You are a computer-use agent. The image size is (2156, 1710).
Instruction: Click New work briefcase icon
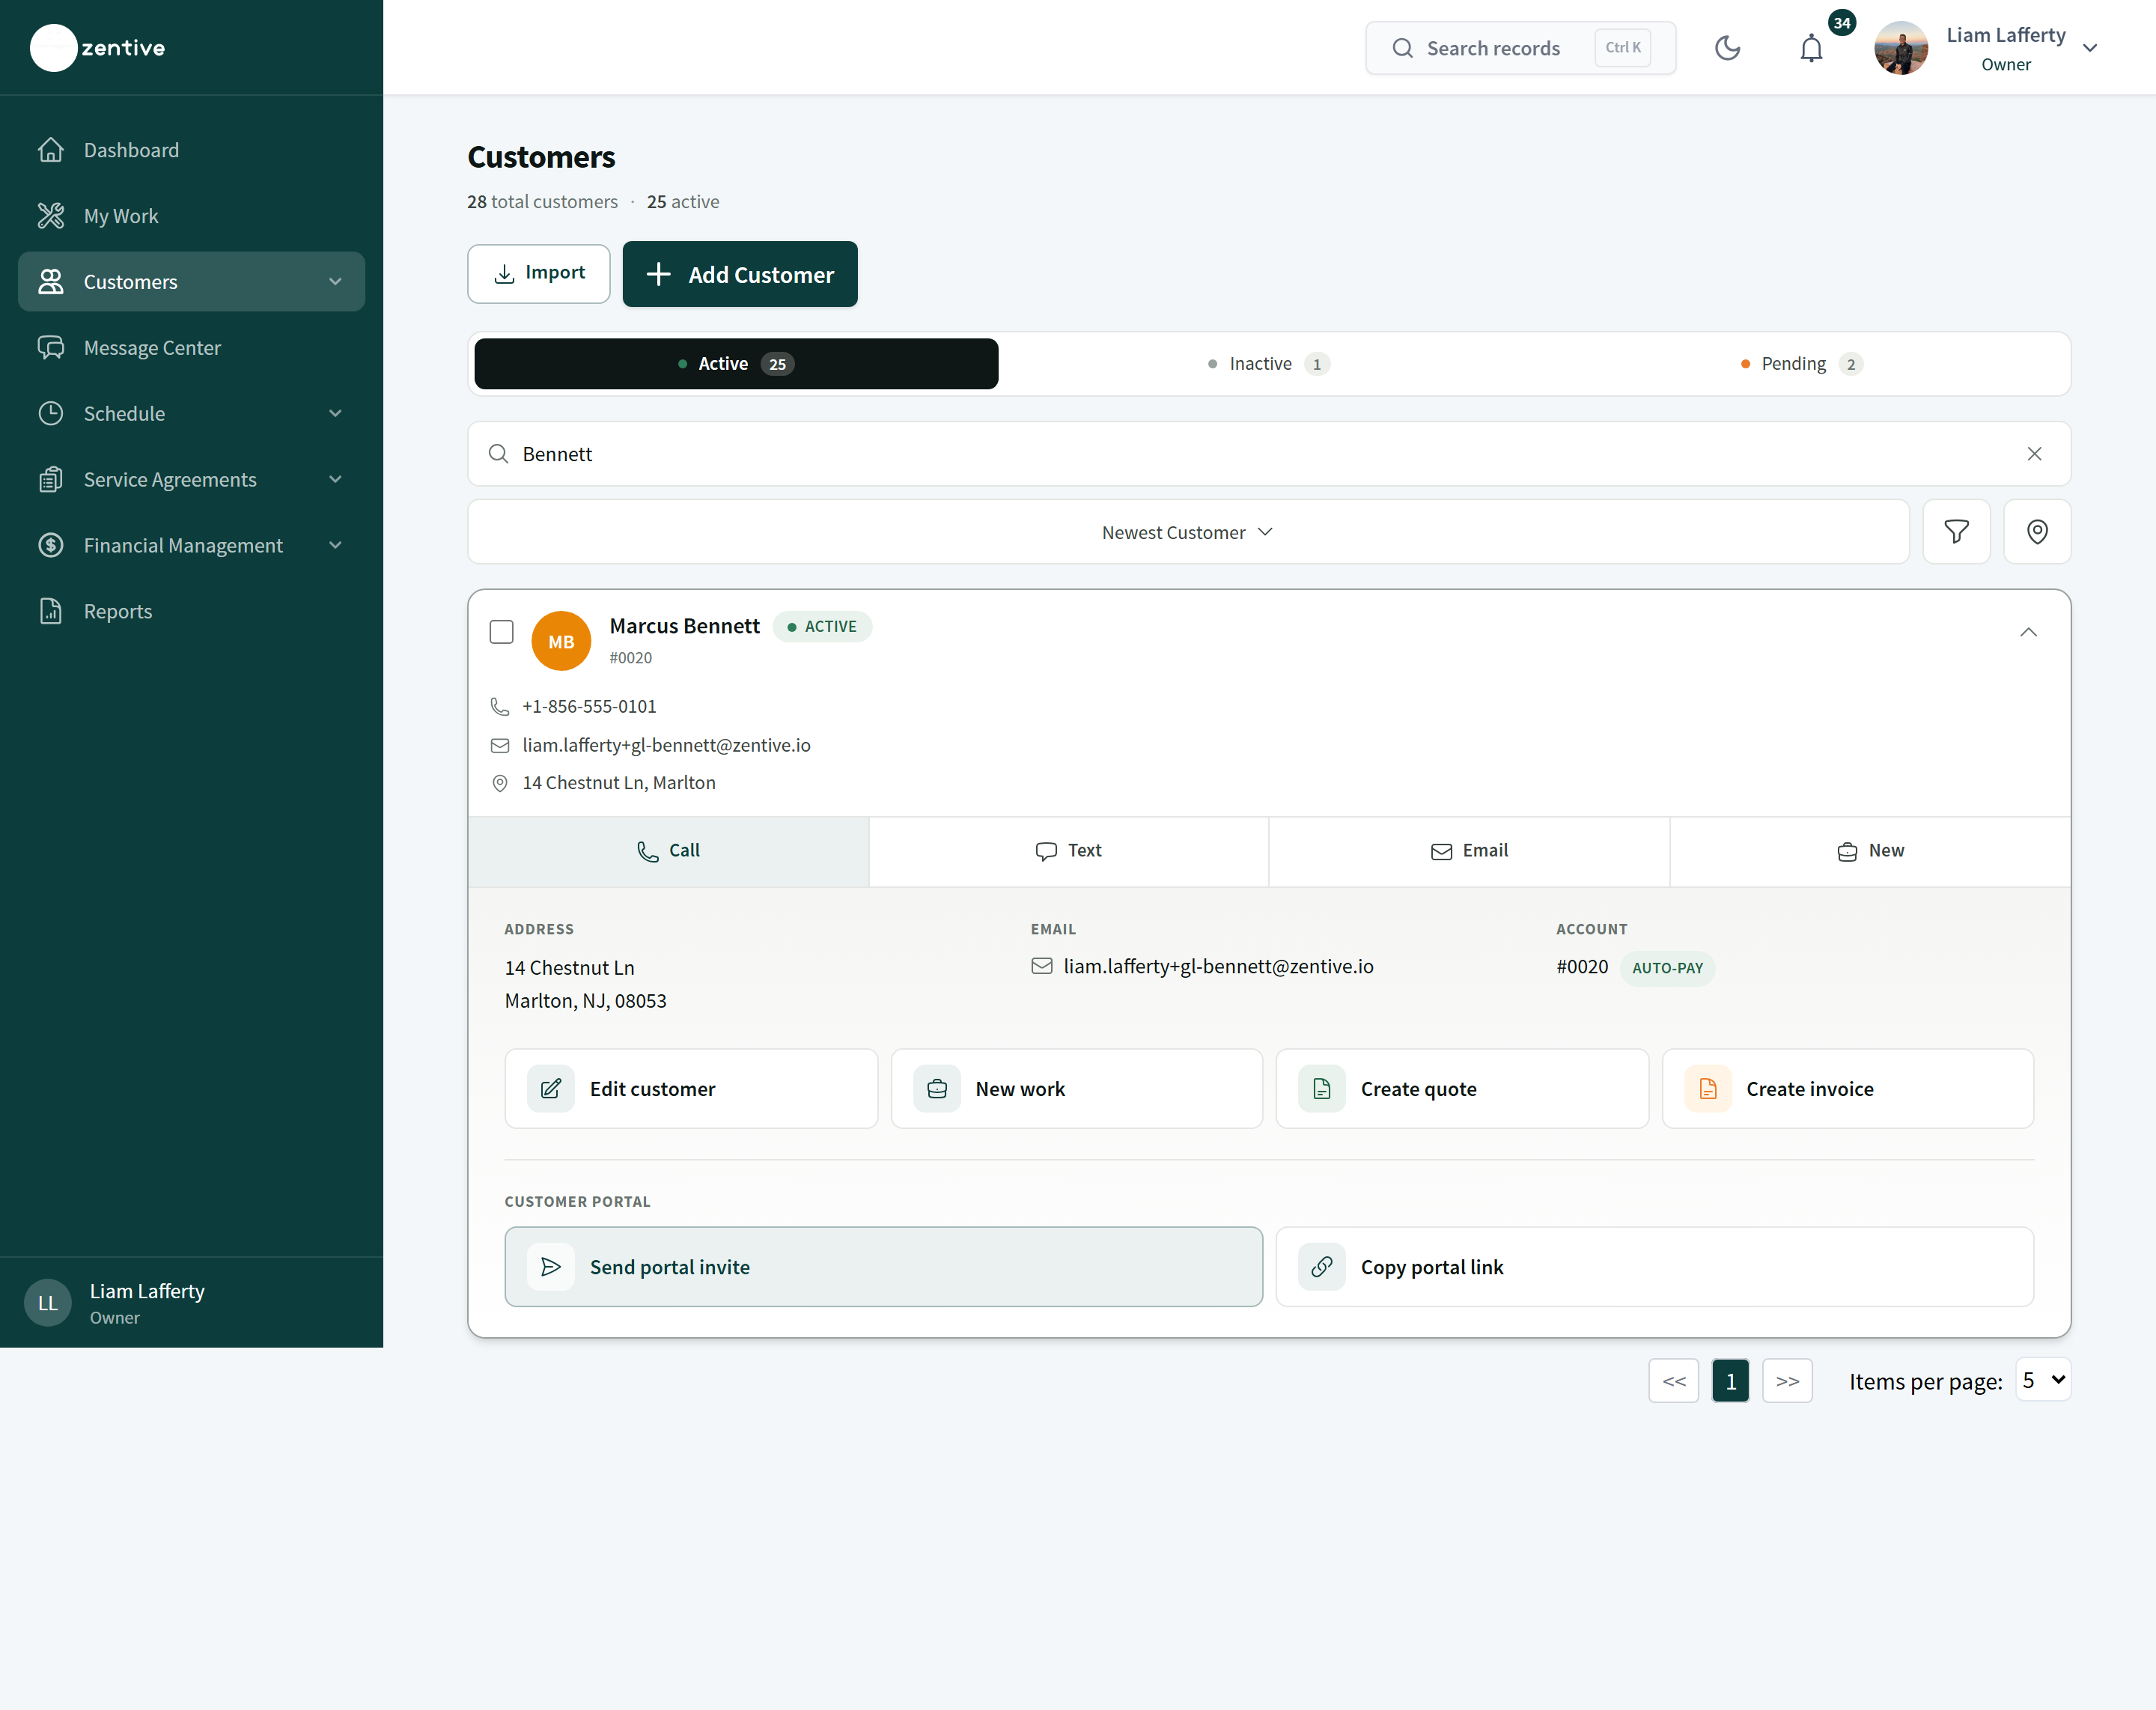[x=937, y=1089]
